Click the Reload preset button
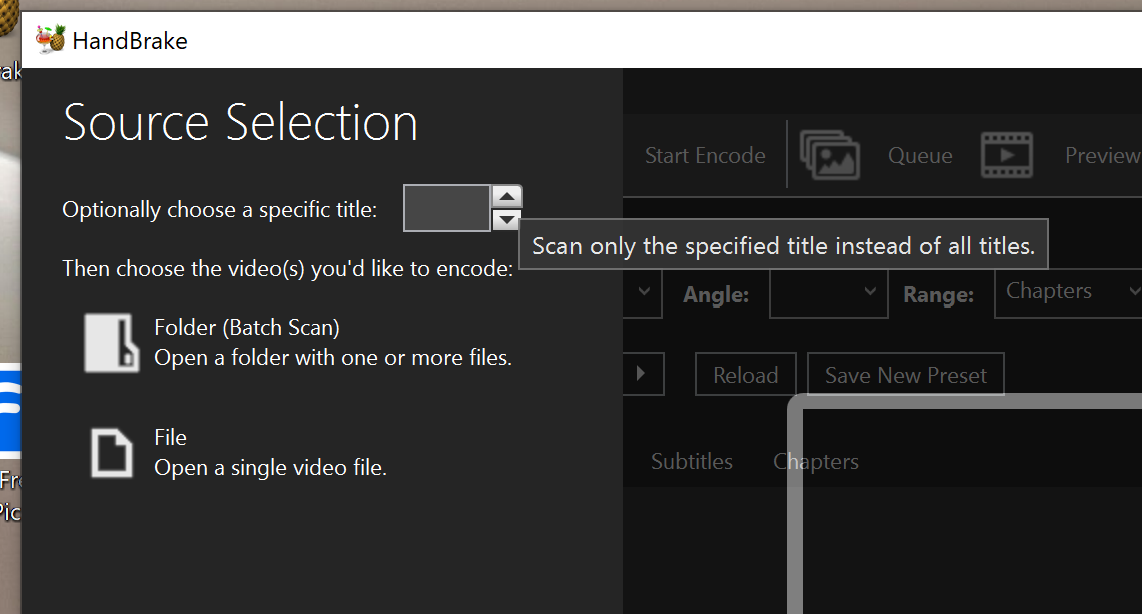1142x614 pixels. (745, 373)
